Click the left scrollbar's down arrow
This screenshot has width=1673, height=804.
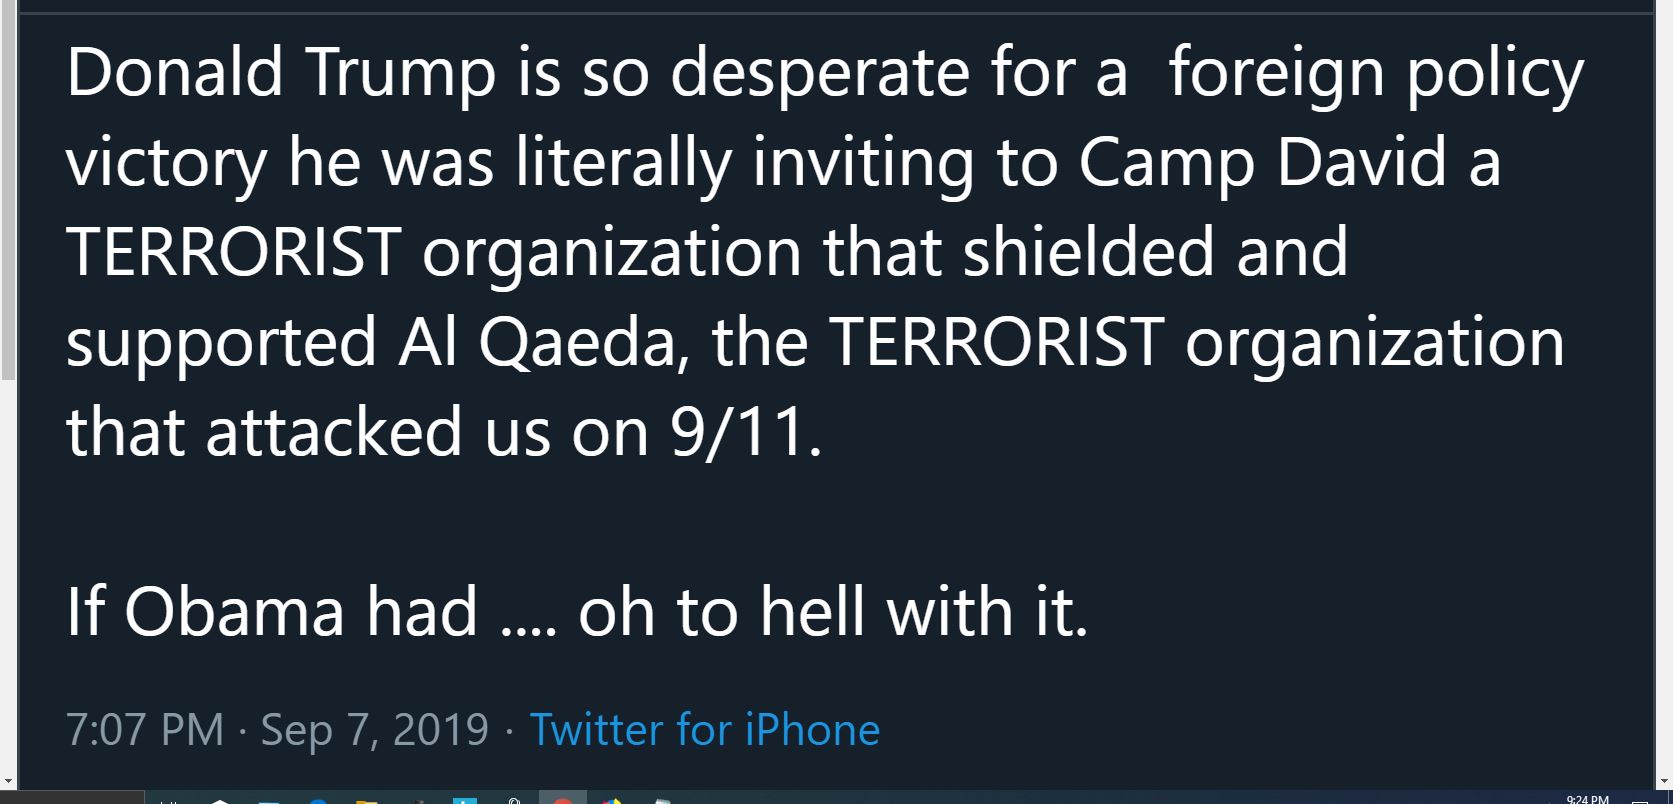coord(8,781)
